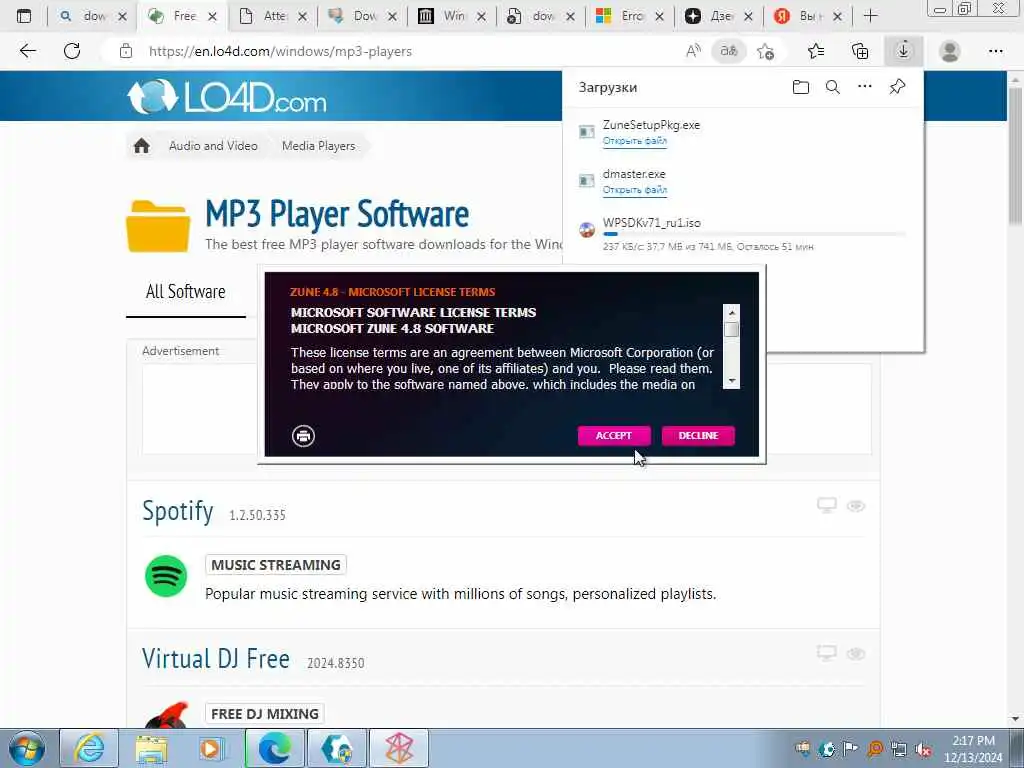Toggle the browser Downloads button
Viewport: 1024px width, 768px height.
coord(904,51)
